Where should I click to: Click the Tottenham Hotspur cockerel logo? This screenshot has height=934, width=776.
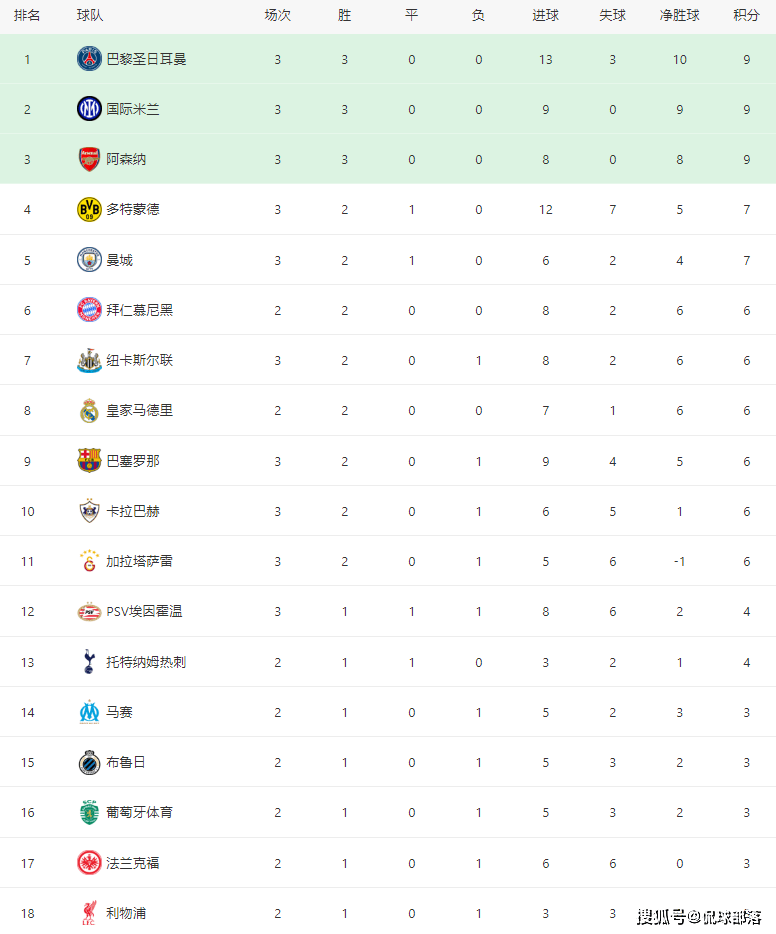point(90,662)
